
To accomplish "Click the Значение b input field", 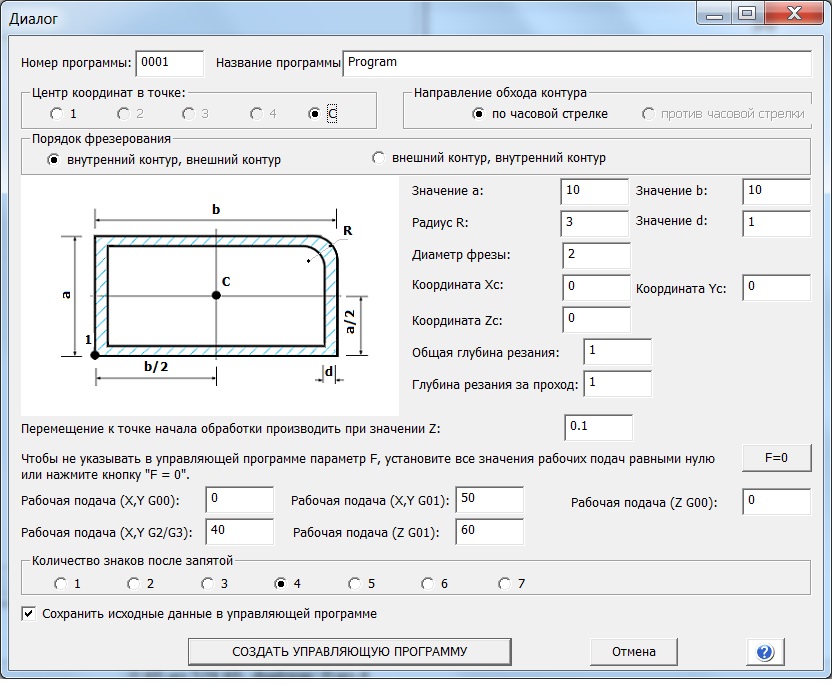I will coord(777,192).
